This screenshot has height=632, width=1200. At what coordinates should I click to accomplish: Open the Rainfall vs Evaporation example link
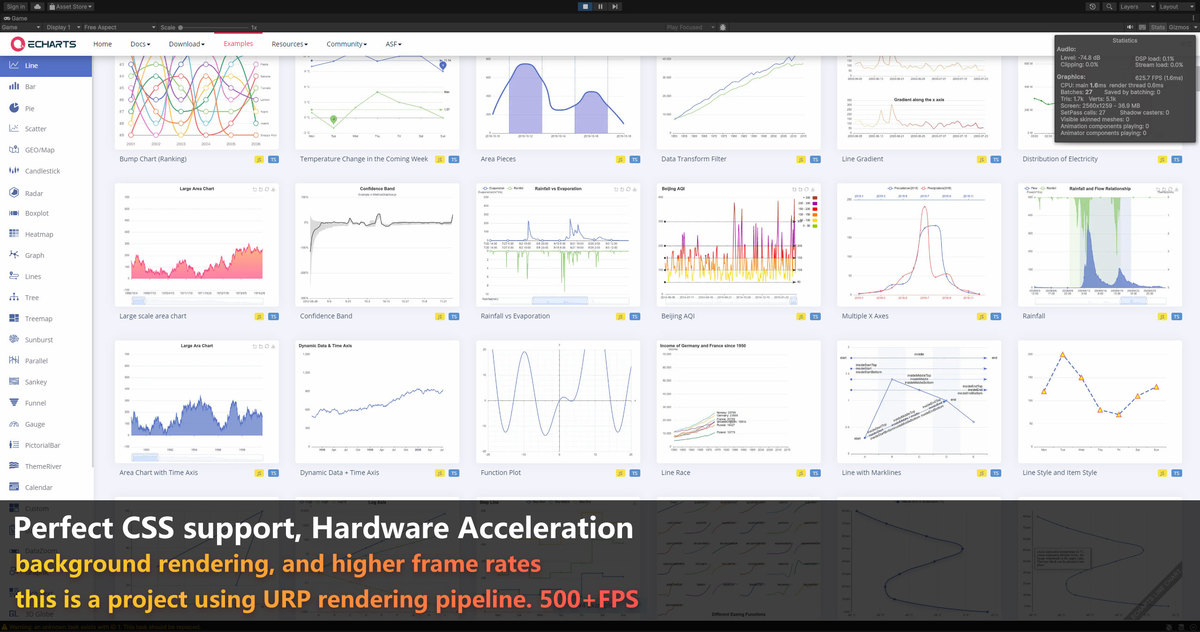pos(515,316)
